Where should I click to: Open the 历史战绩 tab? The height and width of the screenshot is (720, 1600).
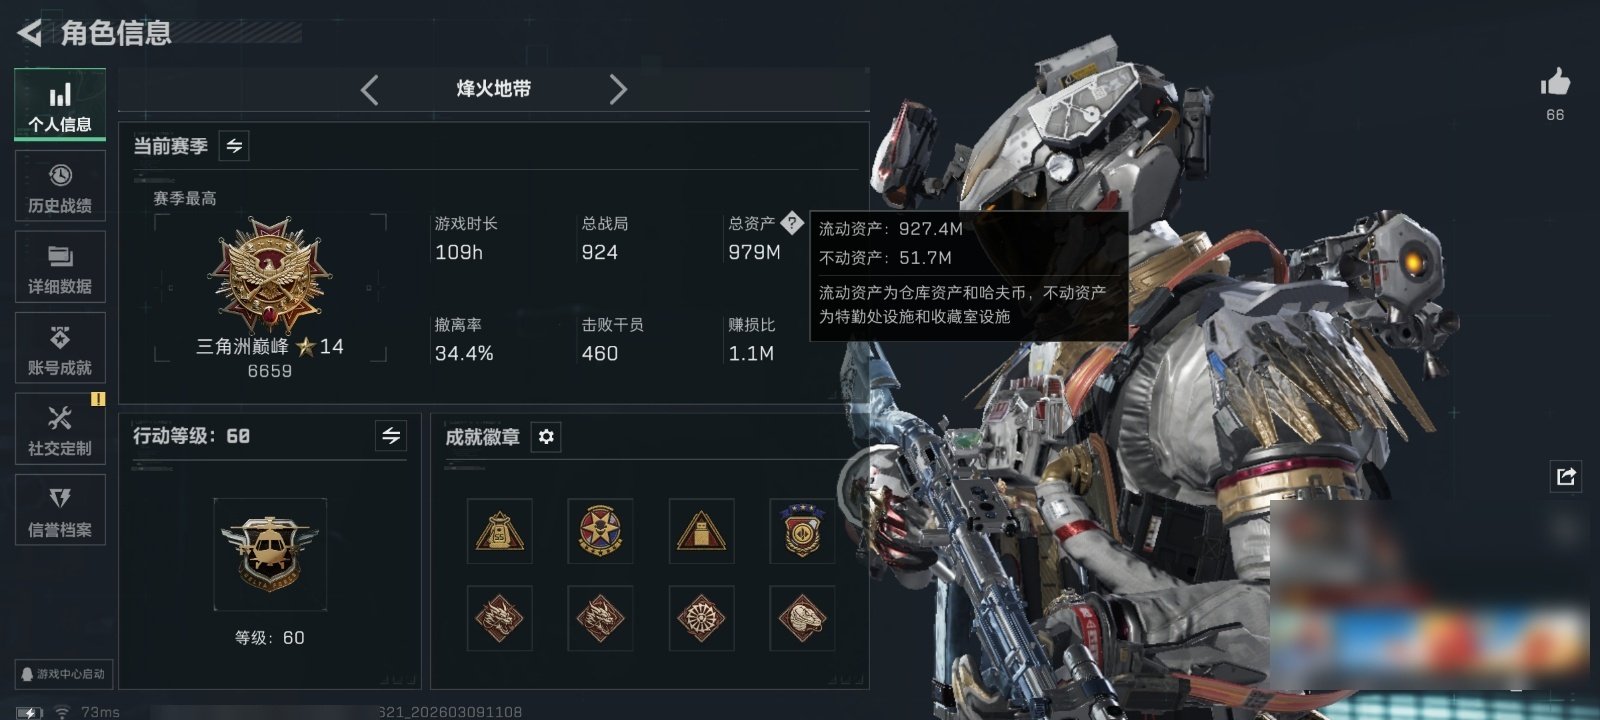pyautogui.click(x=60, y=186)
